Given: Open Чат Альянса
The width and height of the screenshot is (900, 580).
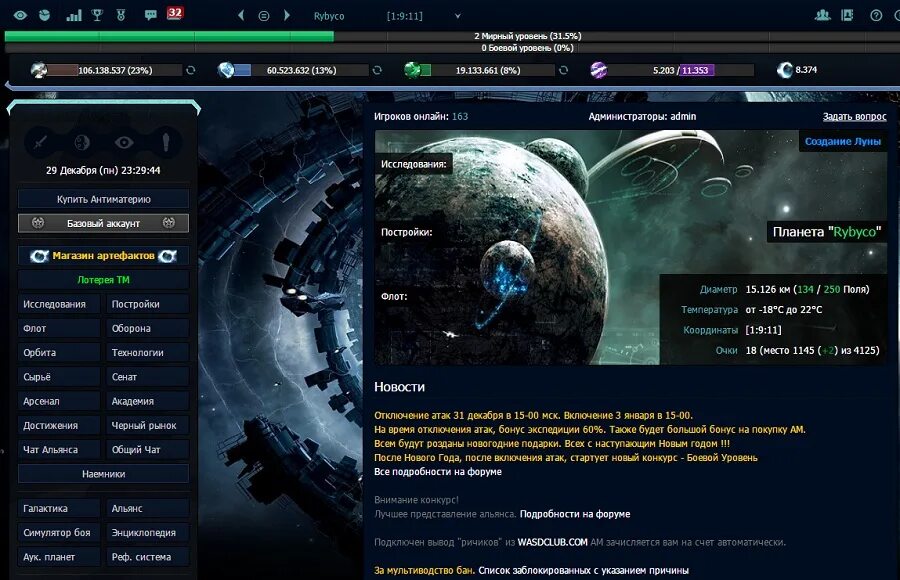Looking at the screenshot, I should (x=59, y=450).
